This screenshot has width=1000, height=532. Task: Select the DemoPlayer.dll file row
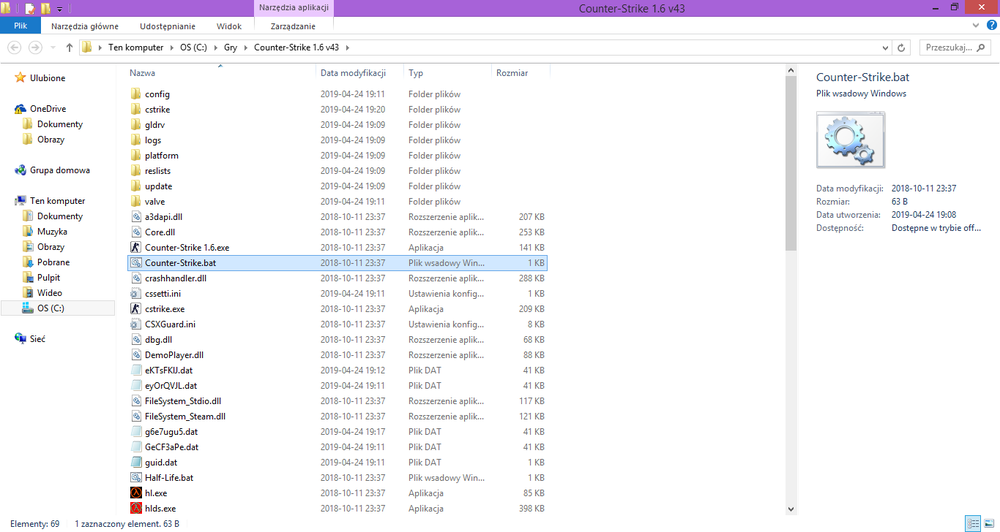point(337,355)
